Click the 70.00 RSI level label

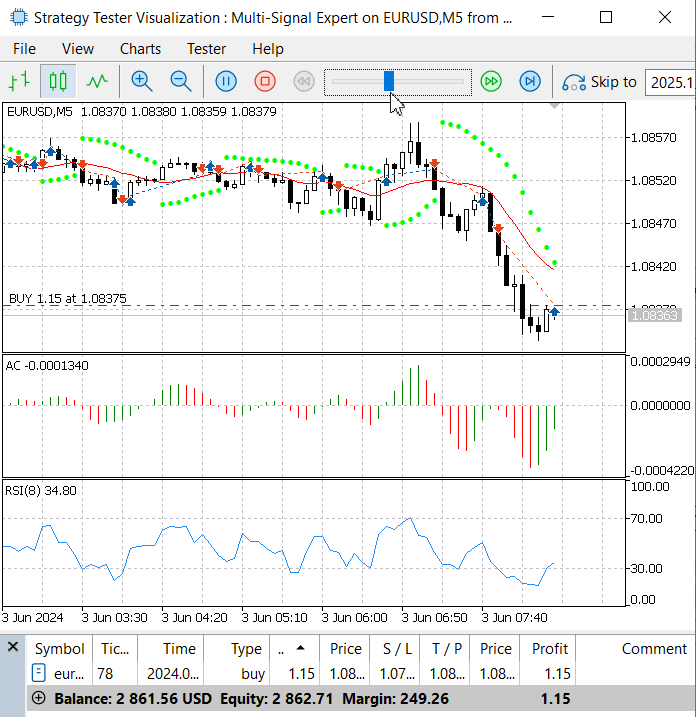point(646,519)
